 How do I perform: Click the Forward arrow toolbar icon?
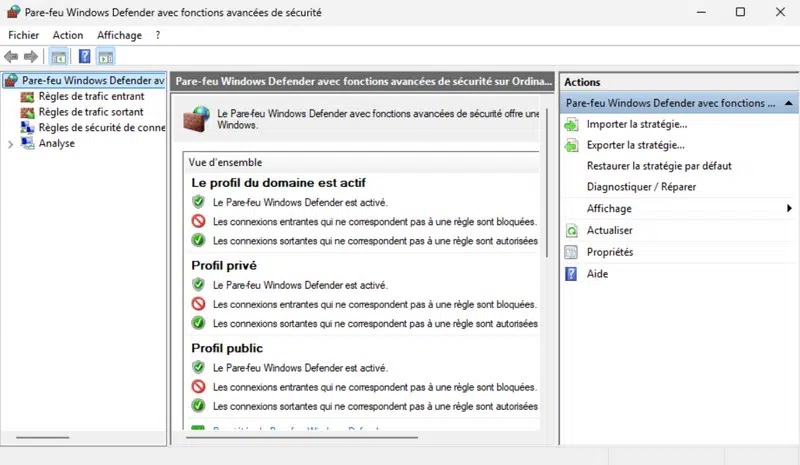(31, 57)
